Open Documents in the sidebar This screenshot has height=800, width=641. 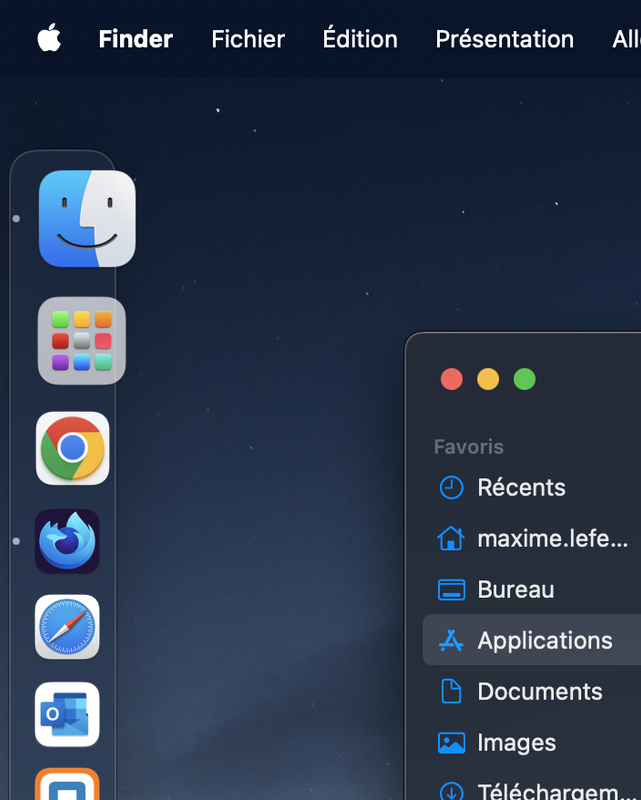[532, 691]
